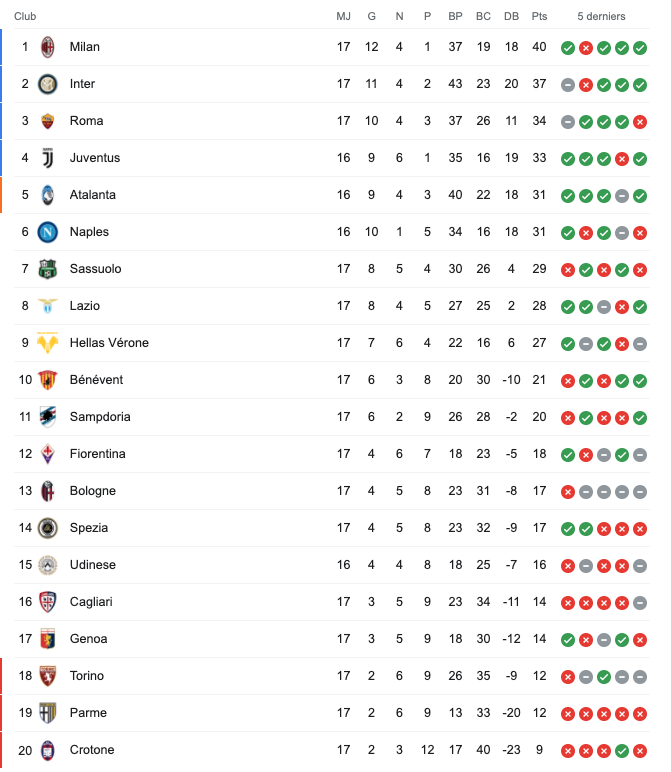Viewport: 671px width, 772px height.
Task: Click Genoa's first green win indicator
Action: 568,640
